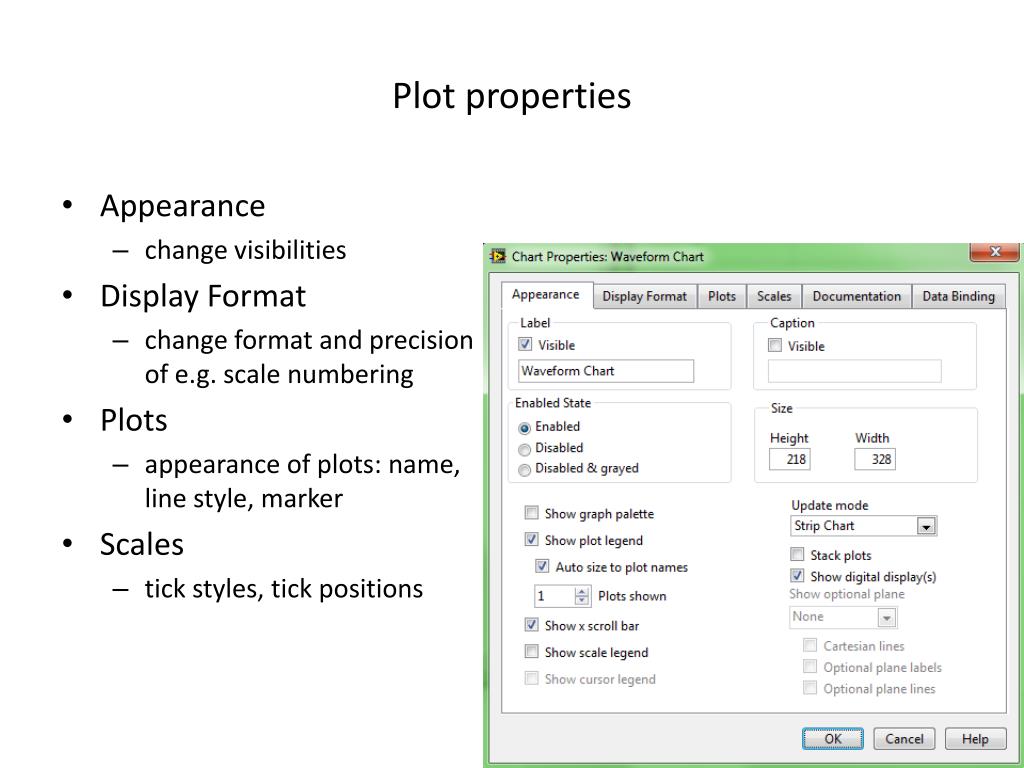Toggle Auto size to plot names
The width and height of the screenshot is (1024, 768).
542,566
